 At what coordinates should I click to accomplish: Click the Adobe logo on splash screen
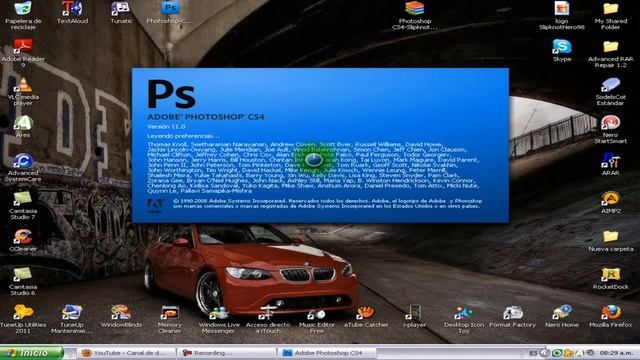click(155, 206)
